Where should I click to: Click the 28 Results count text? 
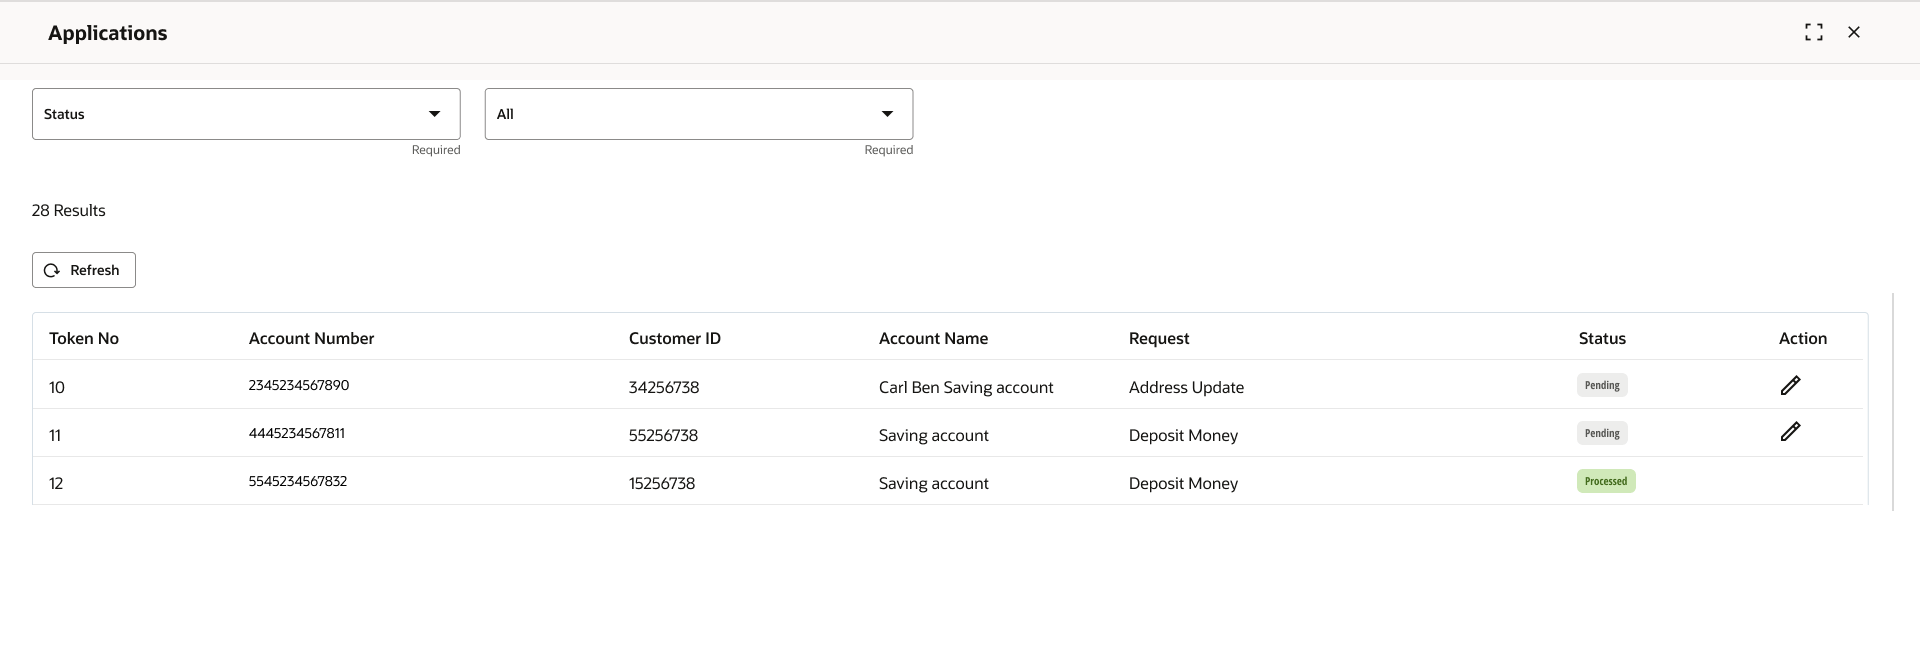coord(68,210)
